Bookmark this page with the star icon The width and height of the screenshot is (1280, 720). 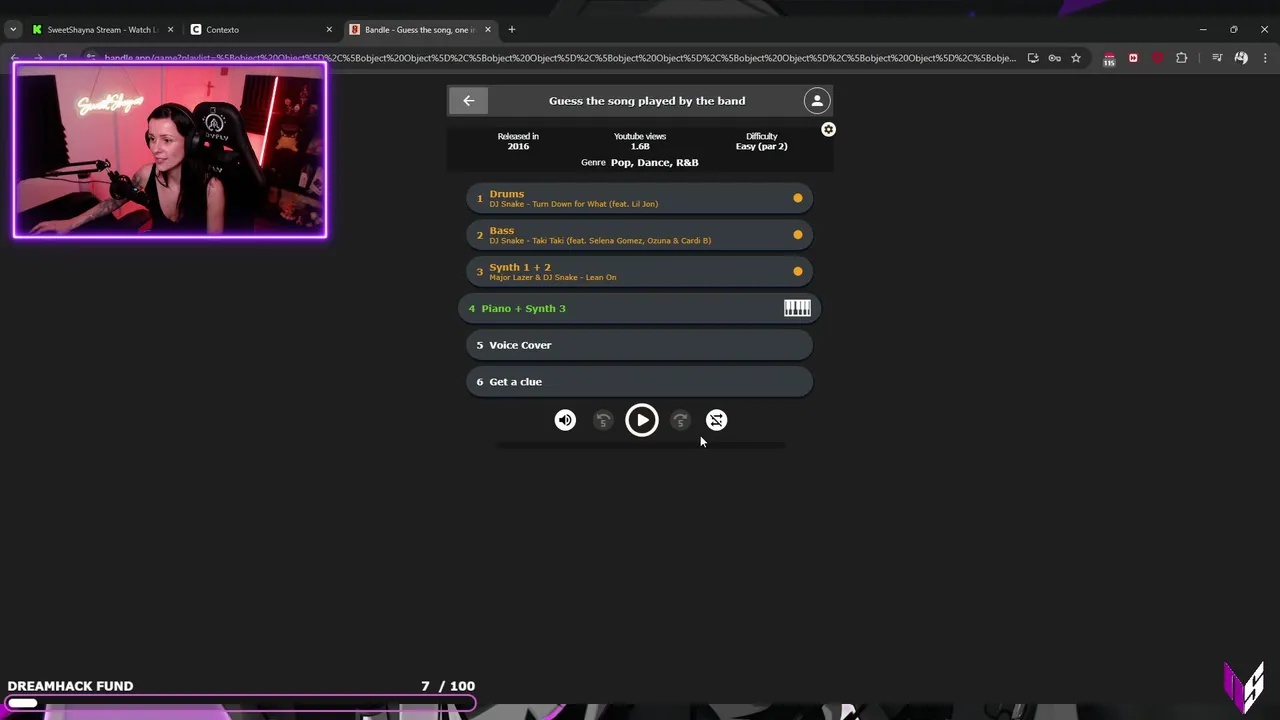tap(1076, 58)
